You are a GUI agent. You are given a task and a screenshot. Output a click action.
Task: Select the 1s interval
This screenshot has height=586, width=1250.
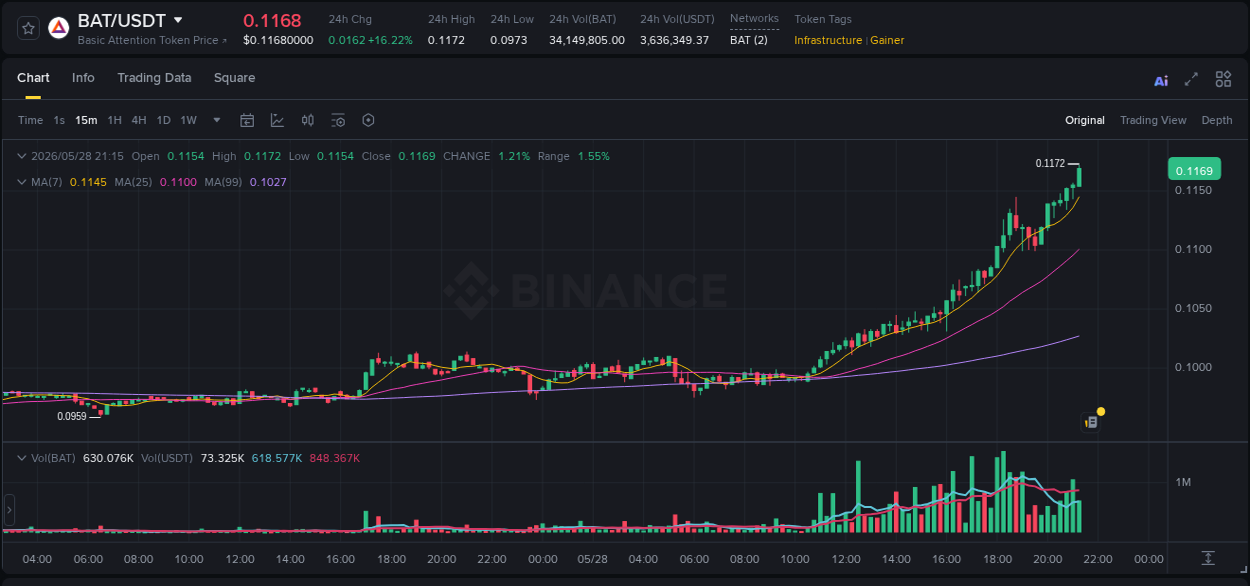(59, 120)
